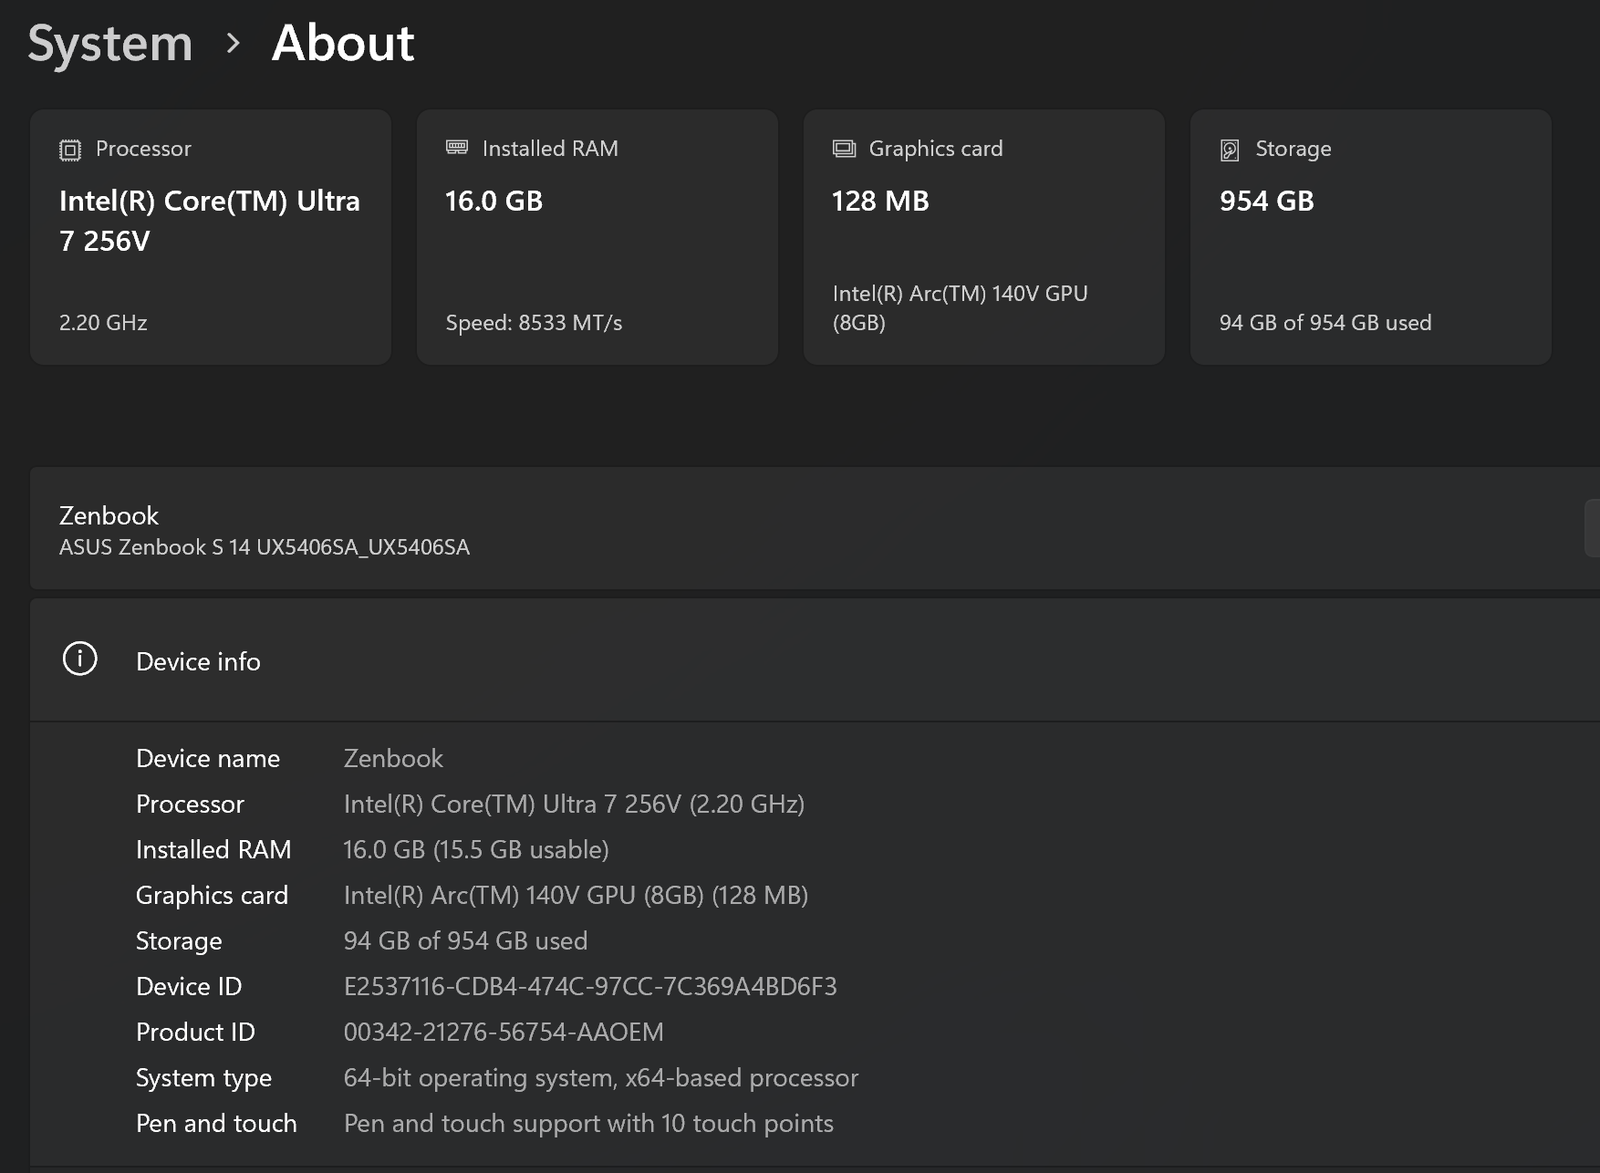The image size is (1600, 1173).
Task: Click the Device name label in Device info
Action: 208,759
